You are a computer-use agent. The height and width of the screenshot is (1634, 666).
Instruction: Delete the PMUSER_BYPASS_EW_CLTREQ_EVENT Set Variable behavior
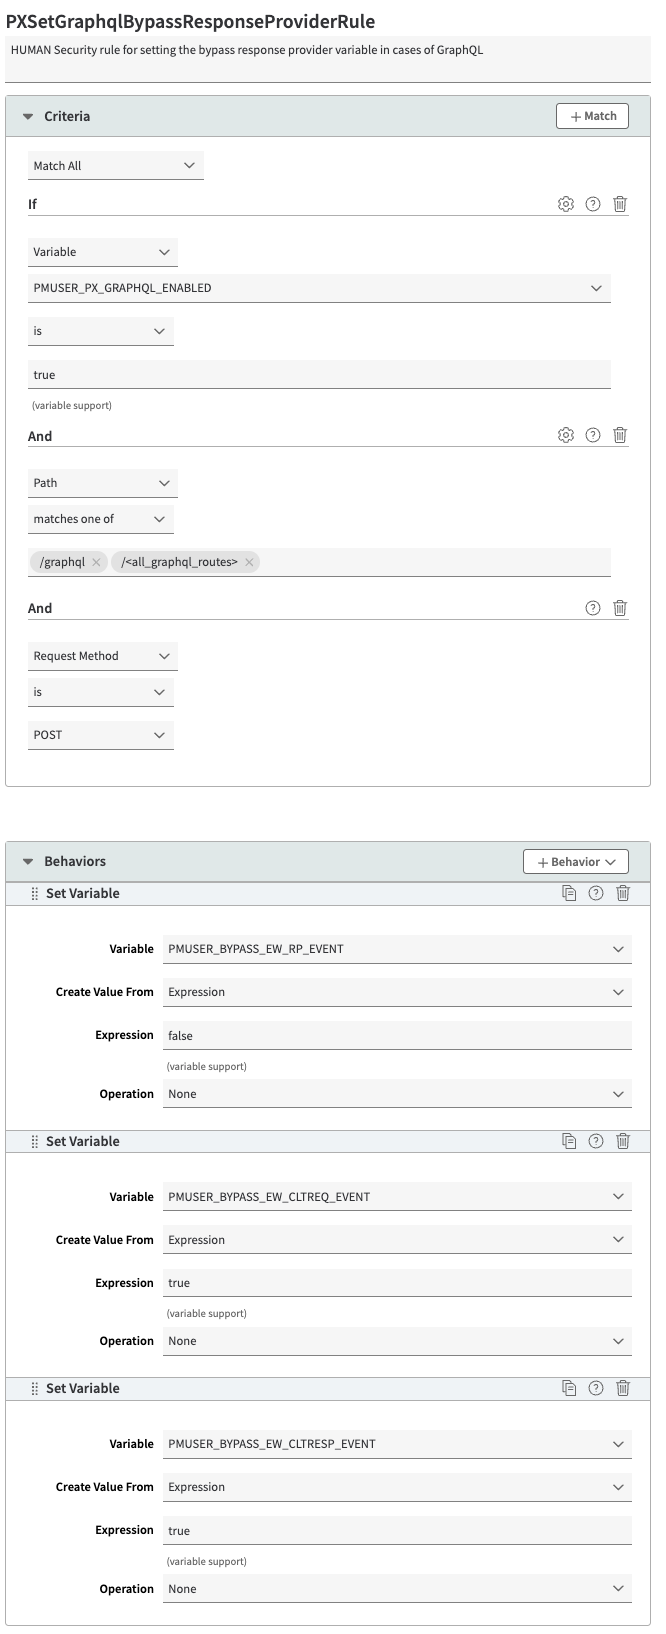click(623, 1141)
